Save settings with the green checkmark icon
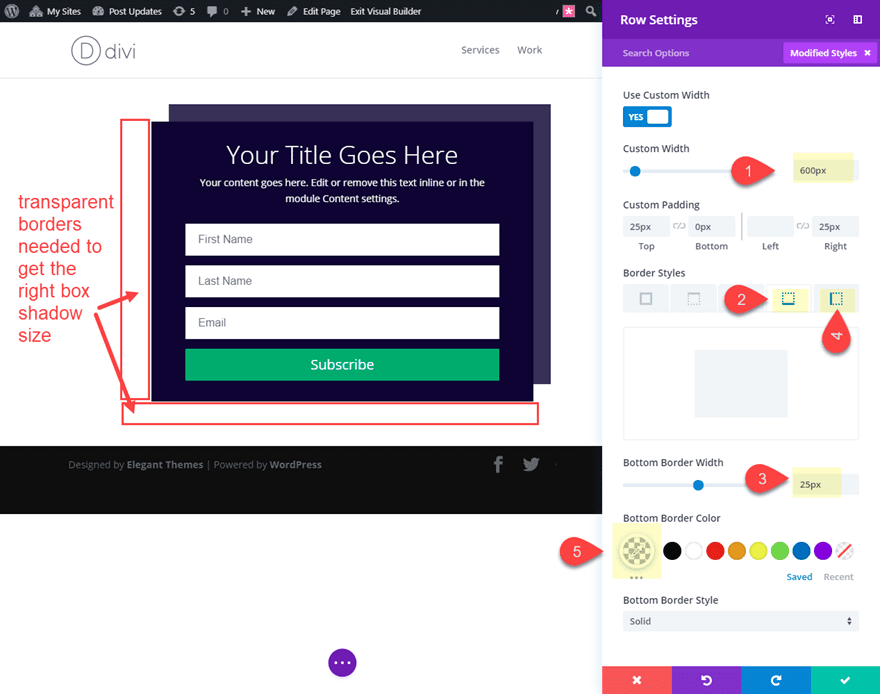880x694 pixels. point(846,679)
